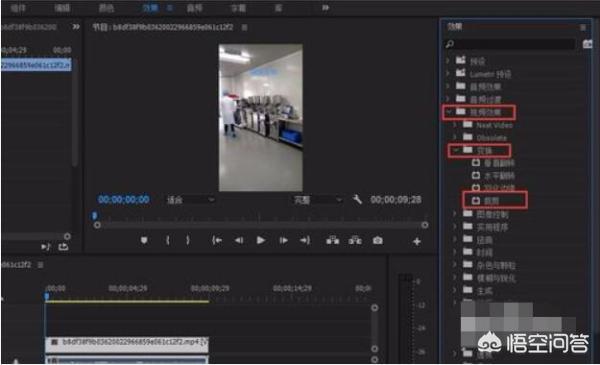Click the Extract button
Viewport: 600px width, 365px height.
pos(355,240)
